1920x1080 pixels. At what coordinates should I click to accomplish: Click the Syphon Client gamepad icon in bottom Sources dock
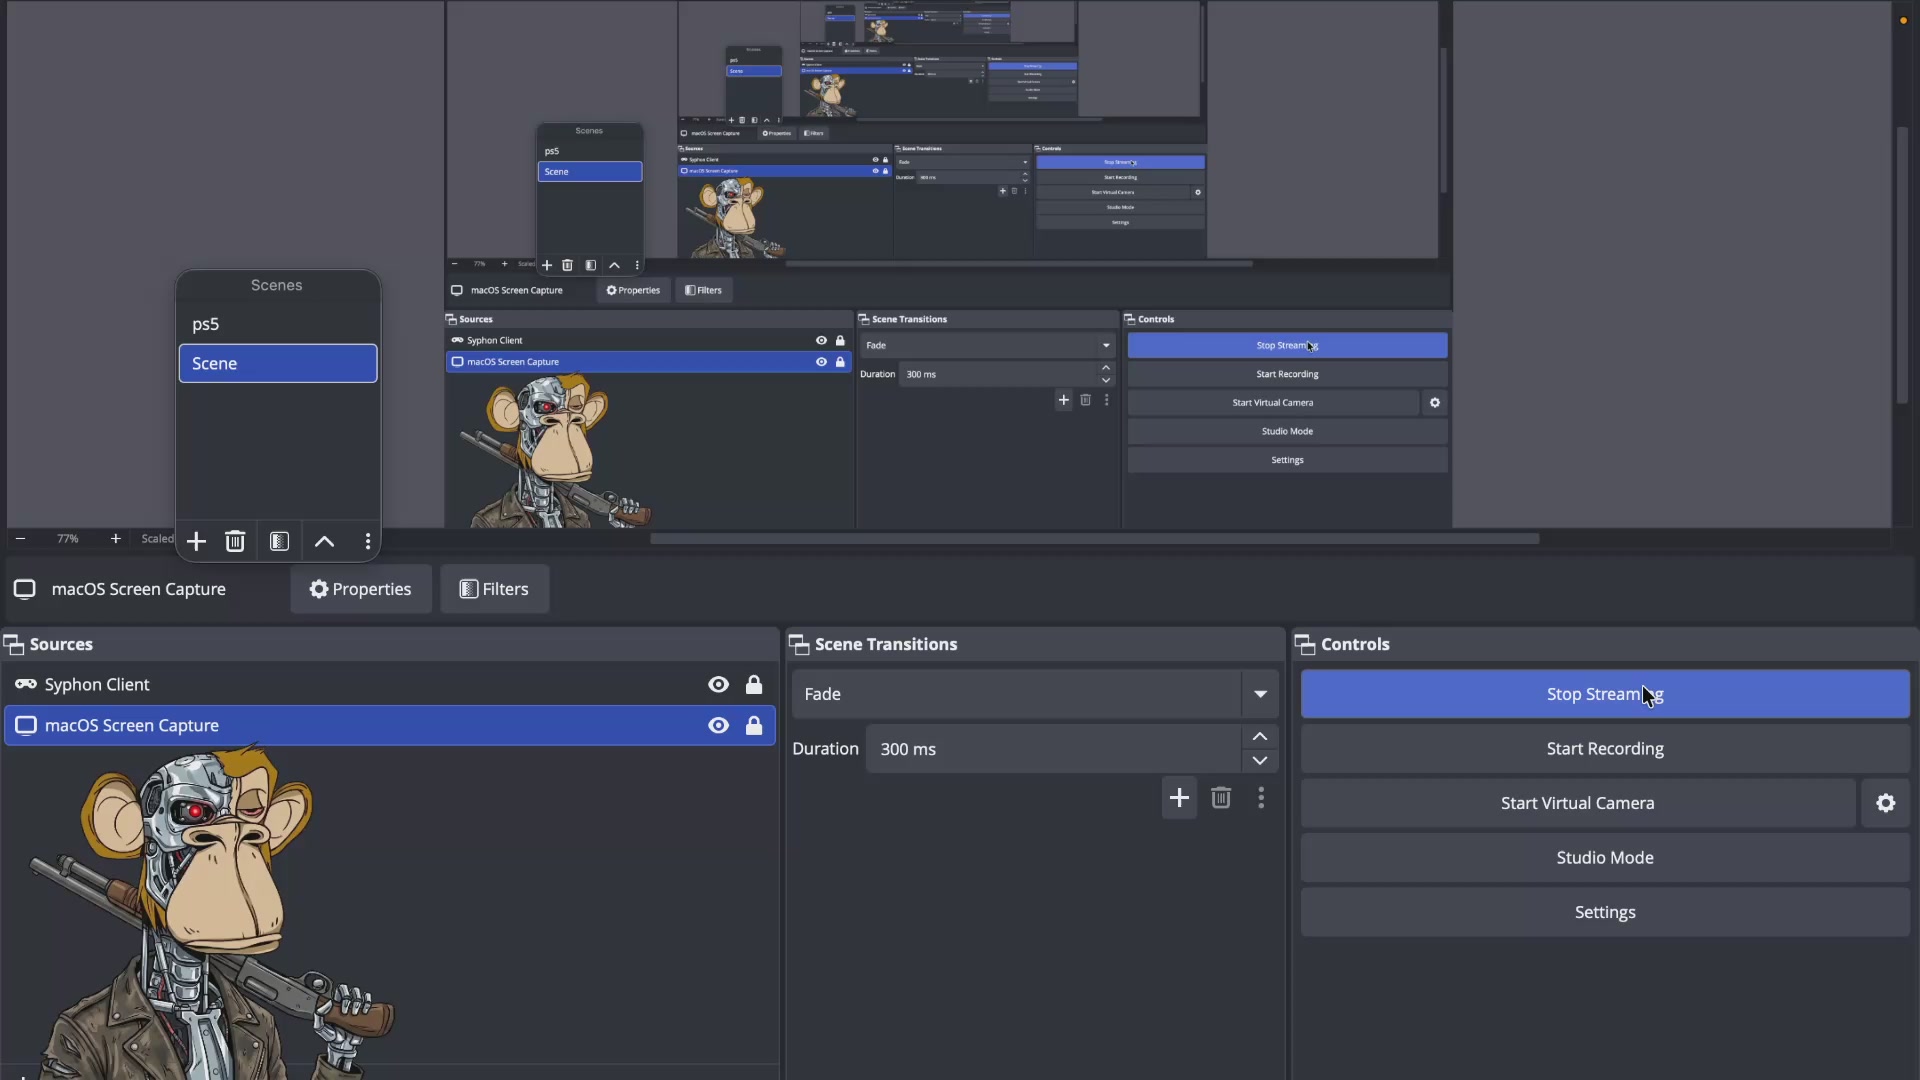[26, 685]
